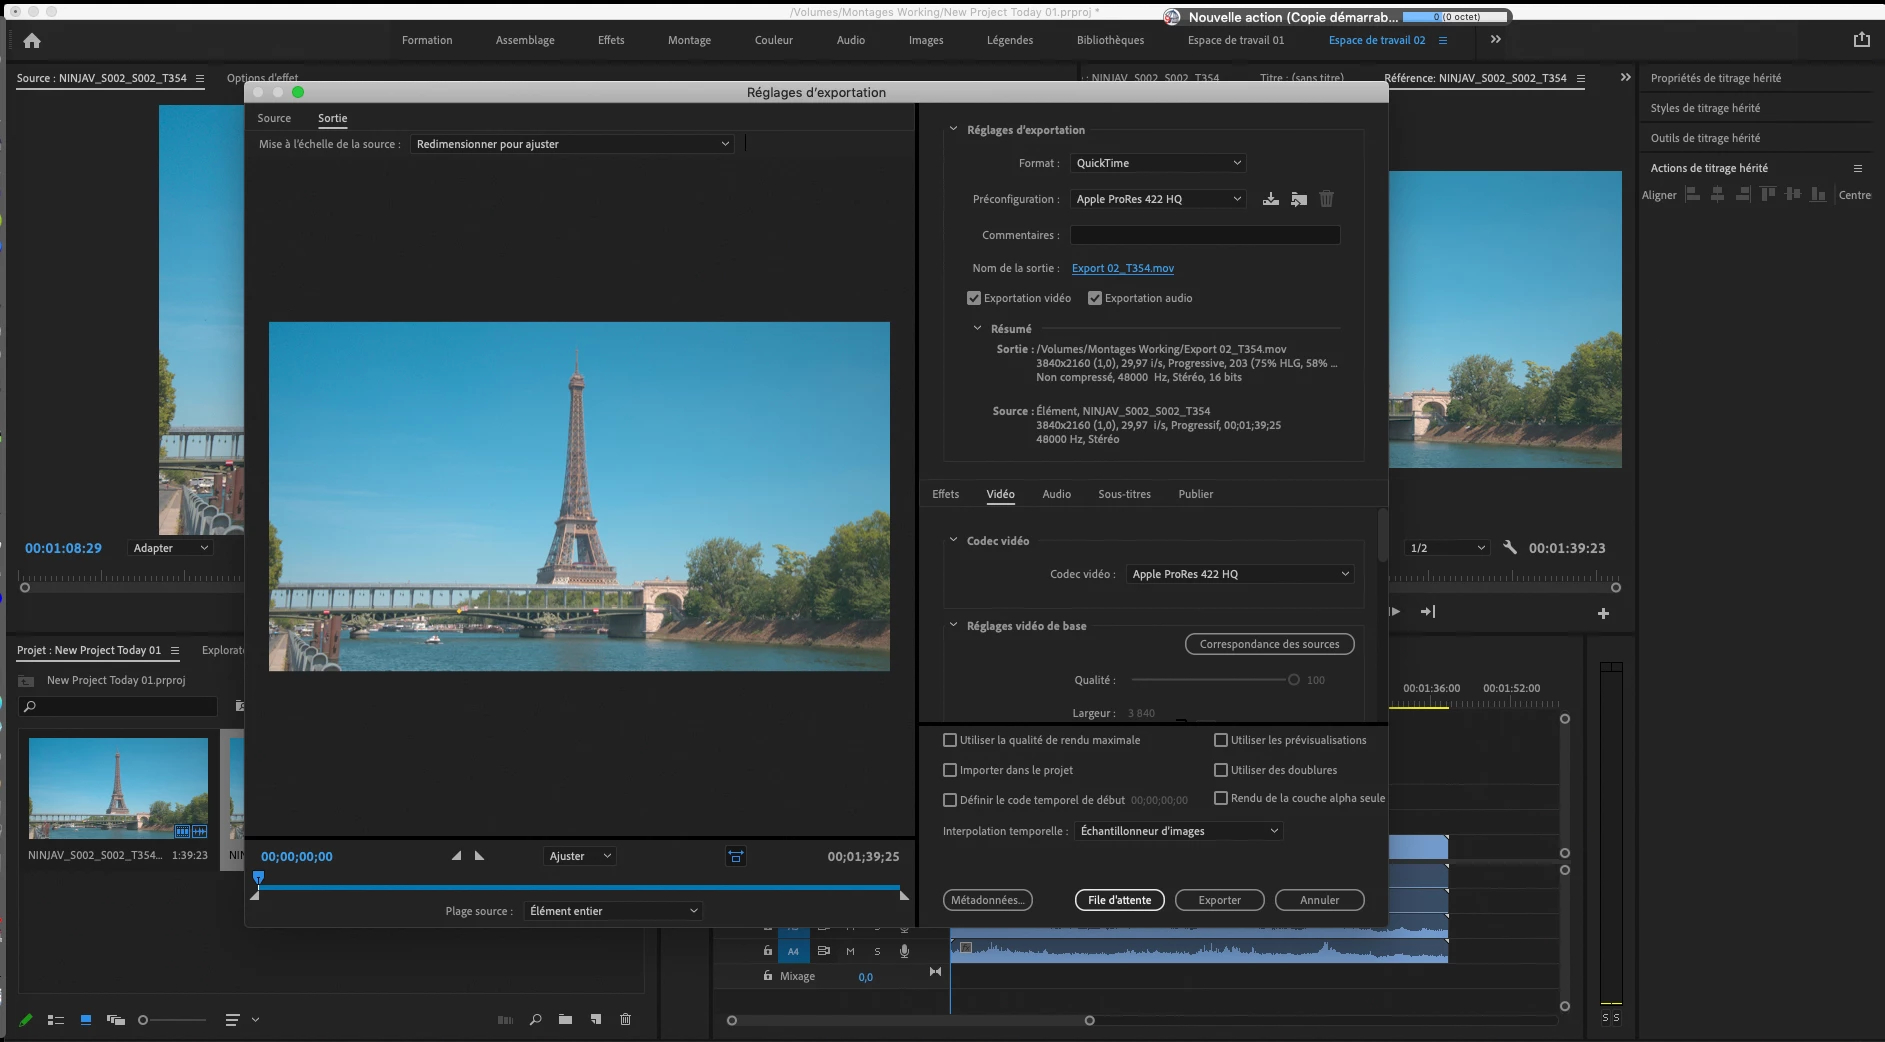This screenshot has width=1885, height=1042.
Task: Click the wrench settings icon
Action: 1510,548
